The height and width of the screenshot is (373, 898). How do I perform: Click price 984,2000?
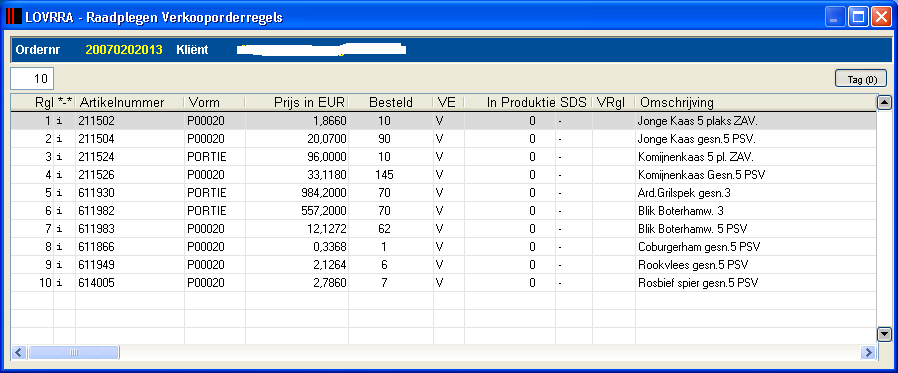(324, 193)
